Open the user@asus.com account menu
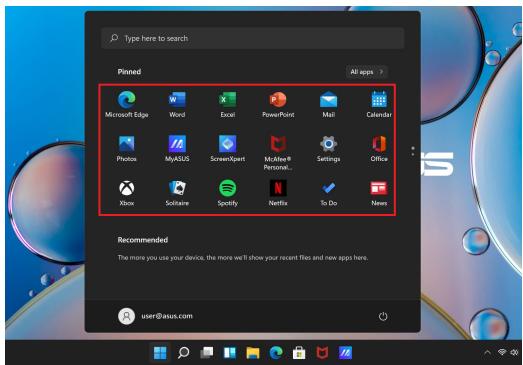 pos(155,316)
